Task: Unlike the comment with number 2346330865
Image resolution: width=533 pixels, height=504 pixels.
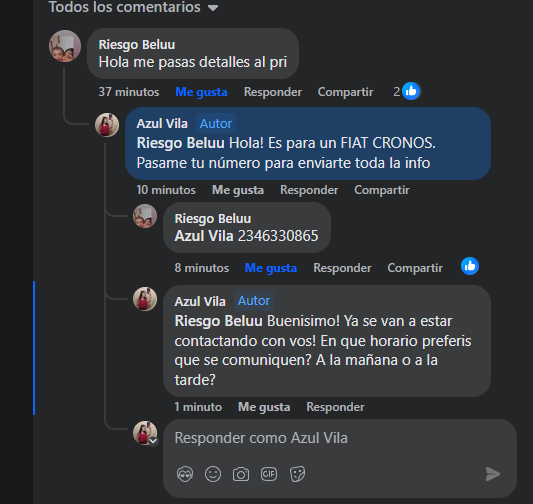Action: 271,268
